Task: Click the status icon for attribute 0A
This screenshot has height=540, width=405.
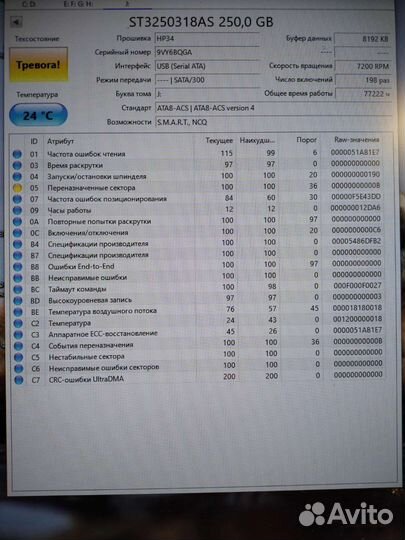Action: click(x=17, y=222)
